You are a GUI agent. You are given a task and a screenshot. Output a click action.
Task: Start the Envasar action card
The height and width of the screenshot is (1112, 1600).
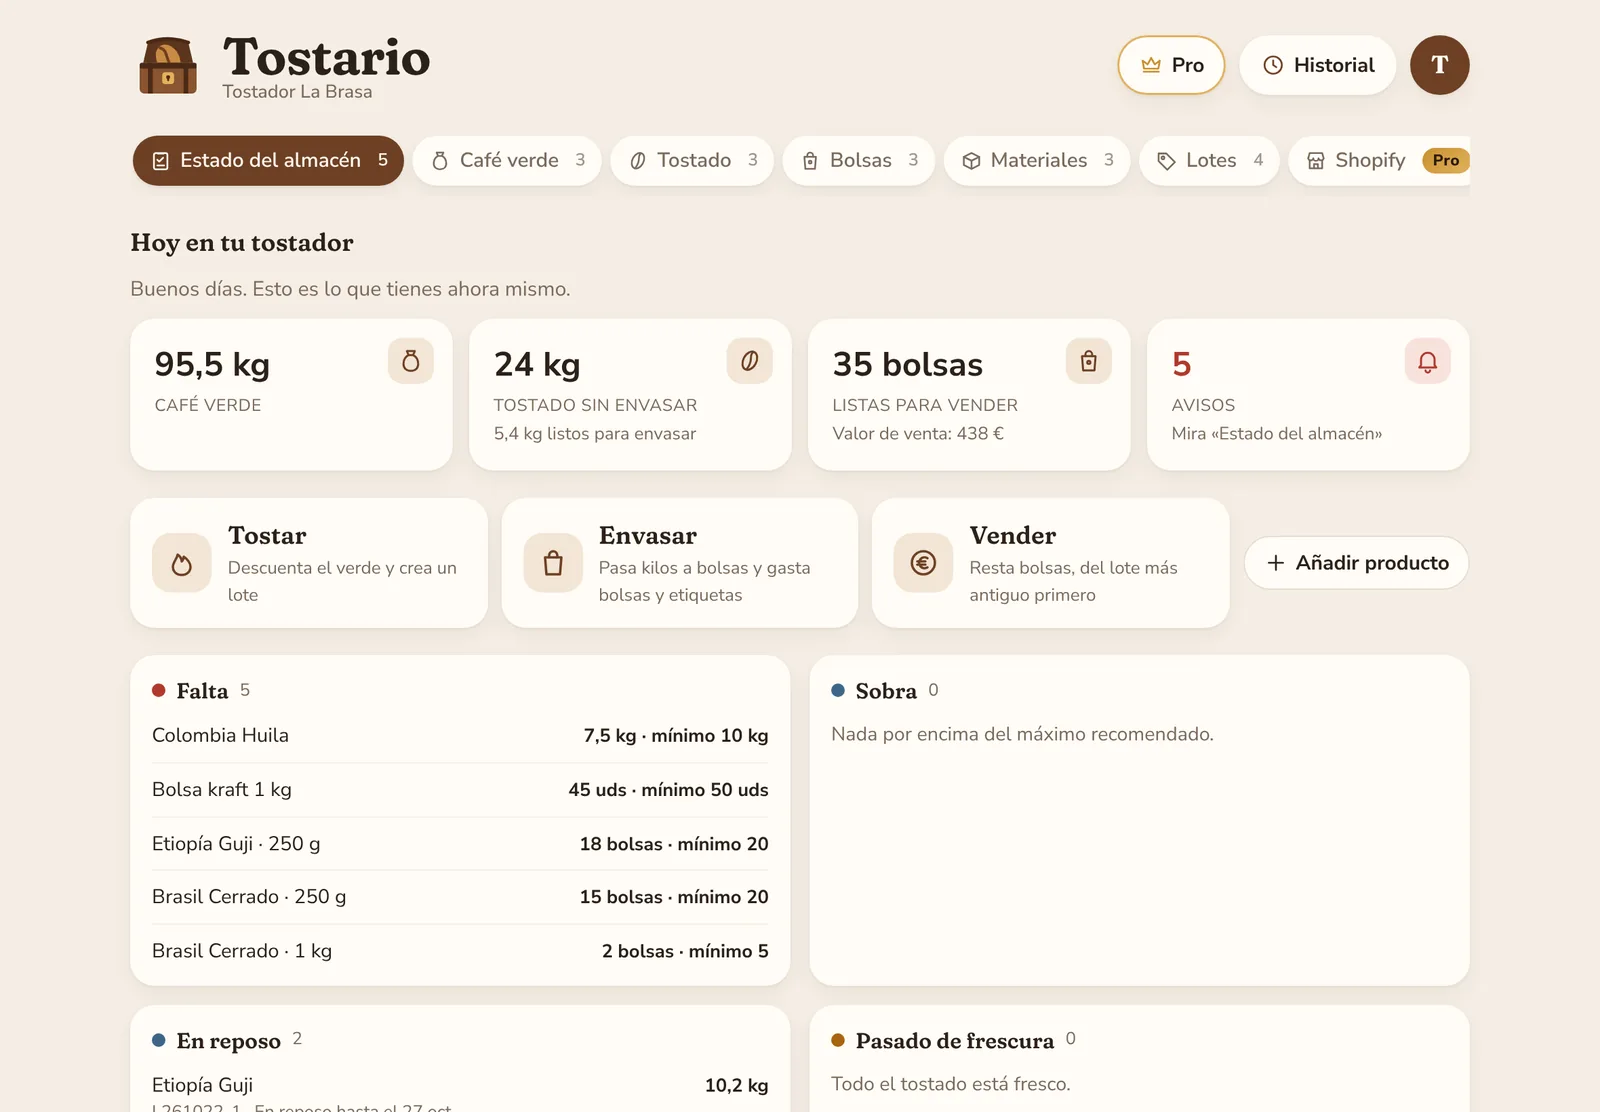point(680,563)
